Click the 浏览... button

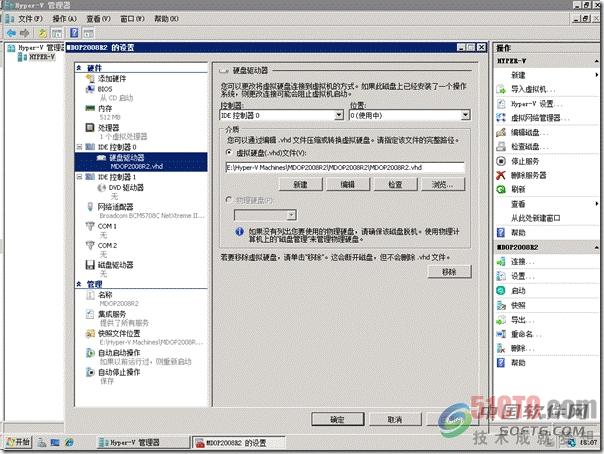tap(443, 184)
